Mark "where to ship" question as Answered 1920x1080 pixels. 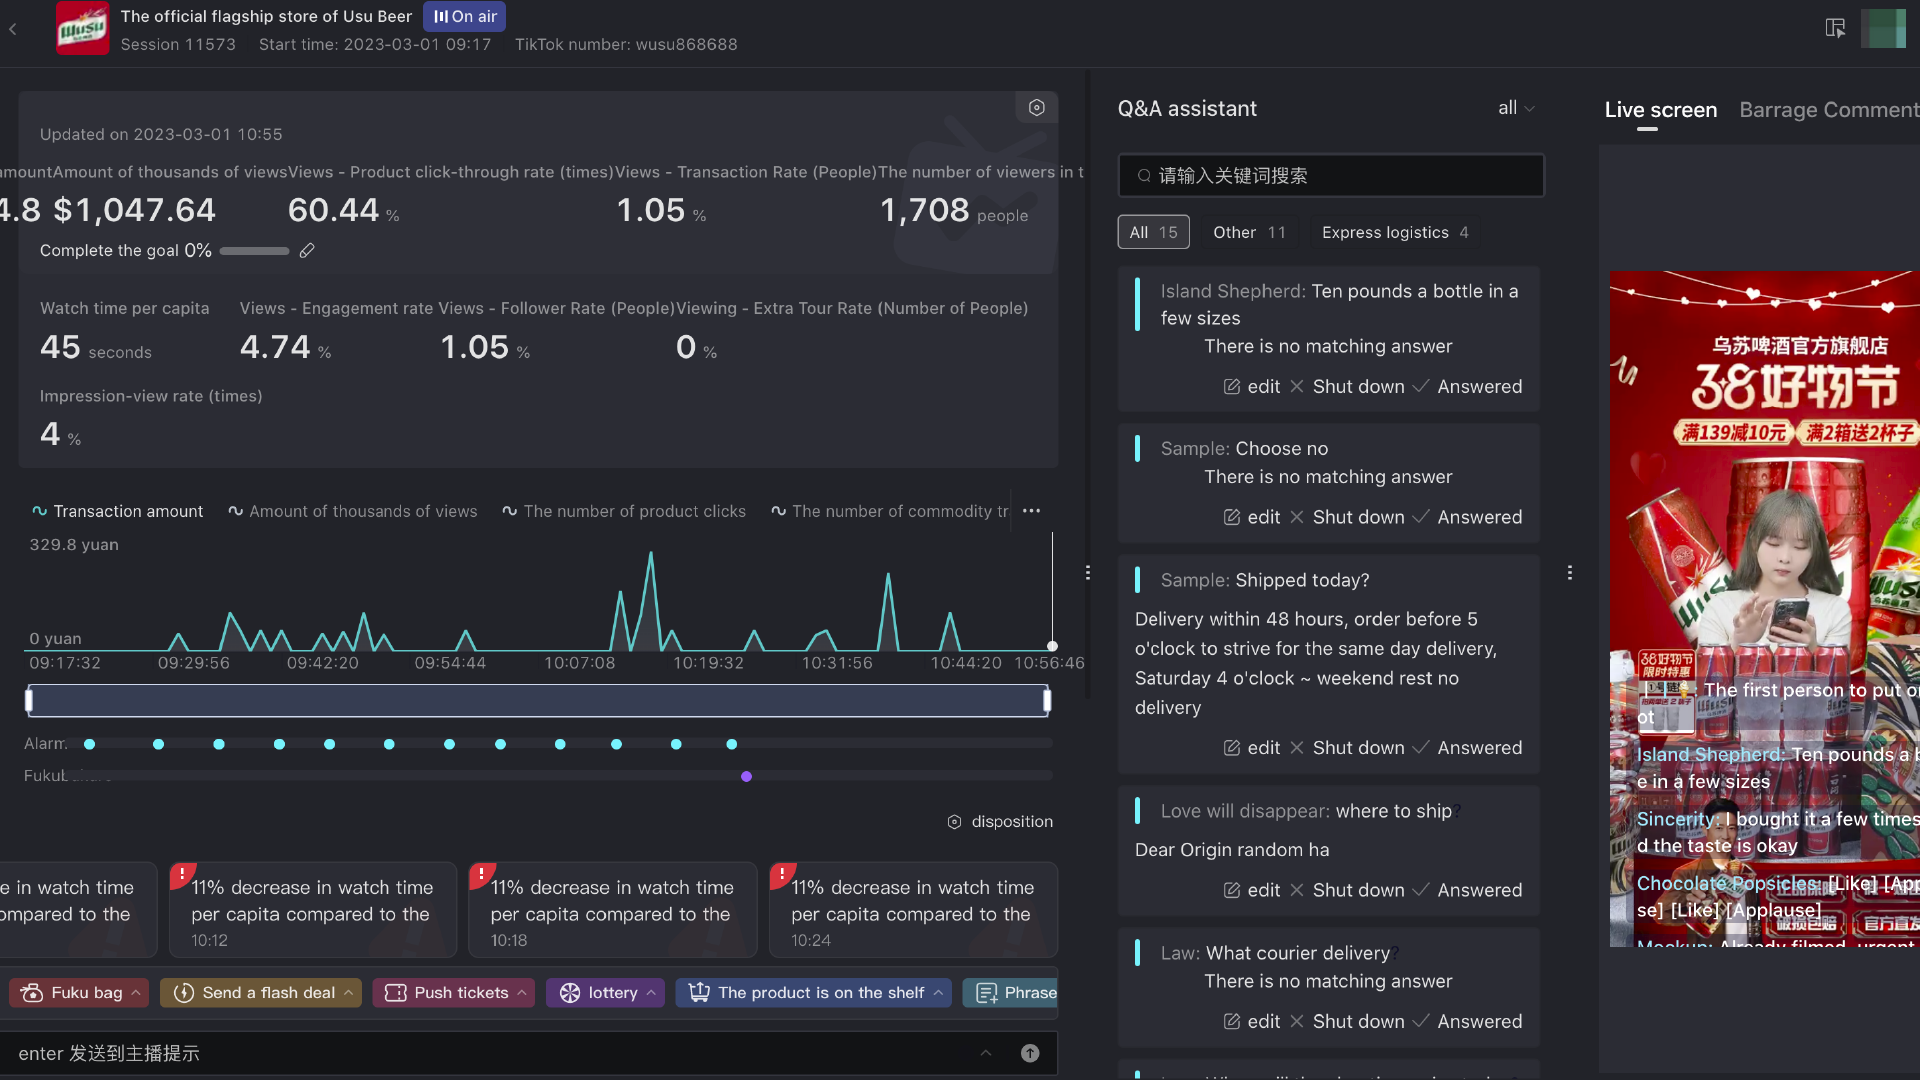tap(1467, 890)
